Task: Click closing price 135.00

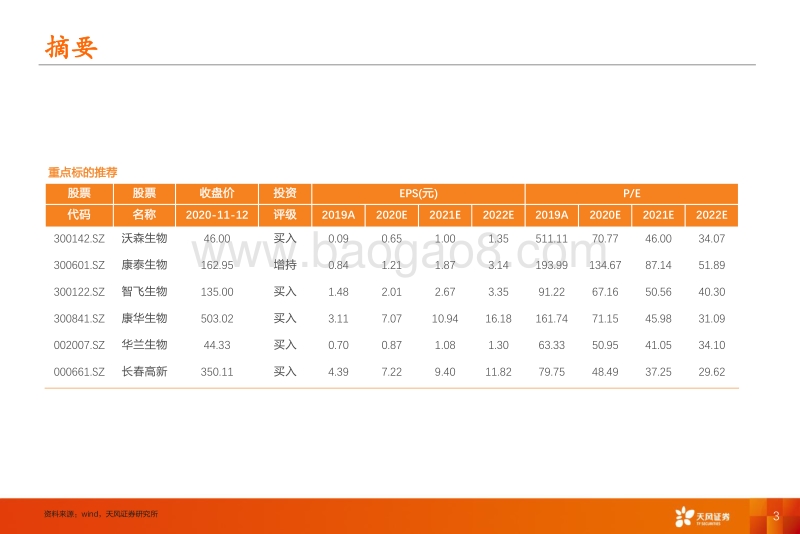Action: click(x=217, y=292)
